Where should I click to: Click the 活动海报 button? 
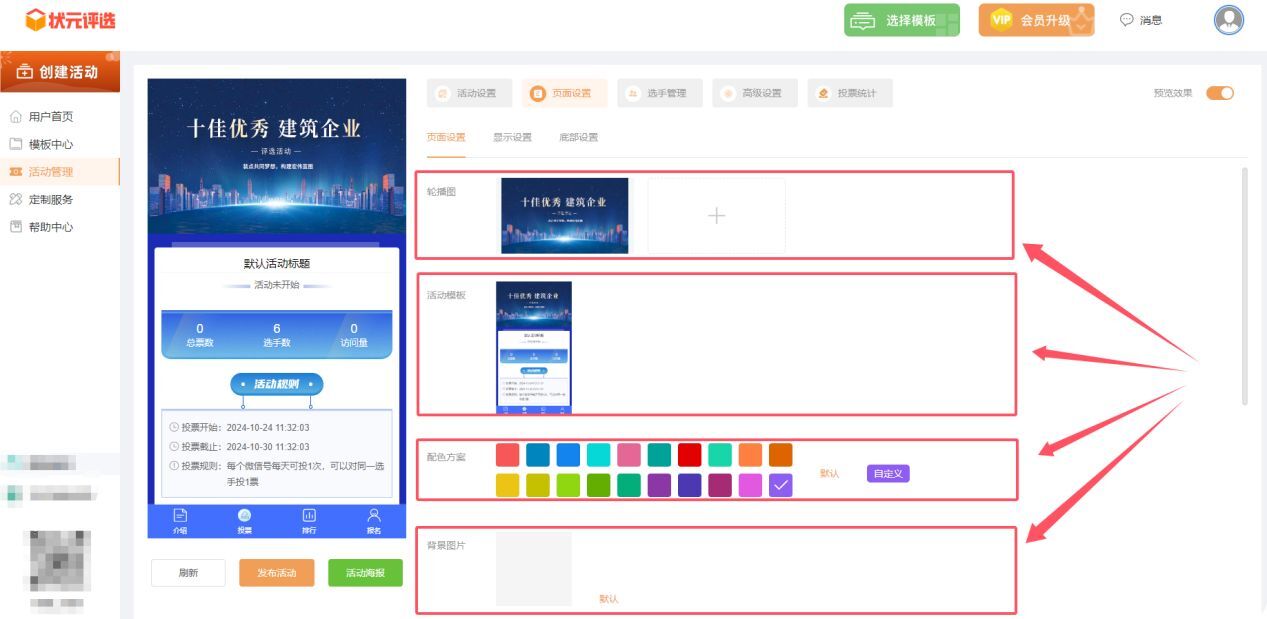point(365,573)
